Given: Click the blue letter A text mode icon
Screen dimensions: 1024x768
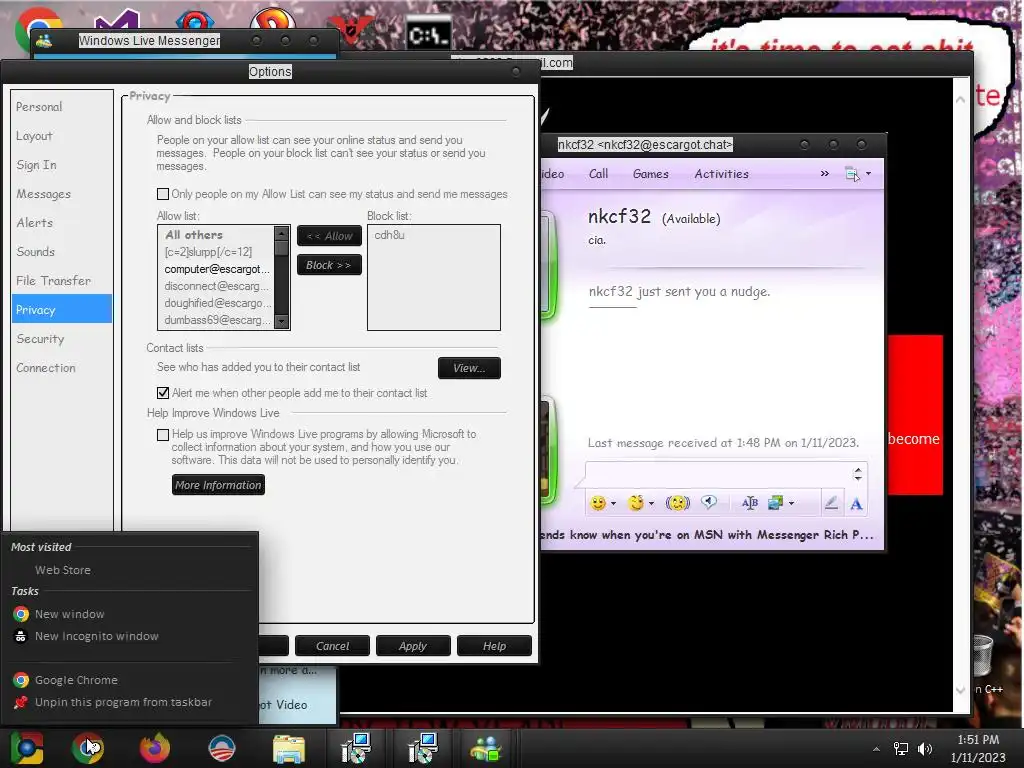Looking at the screenshot, I should (x=856, y=504).
